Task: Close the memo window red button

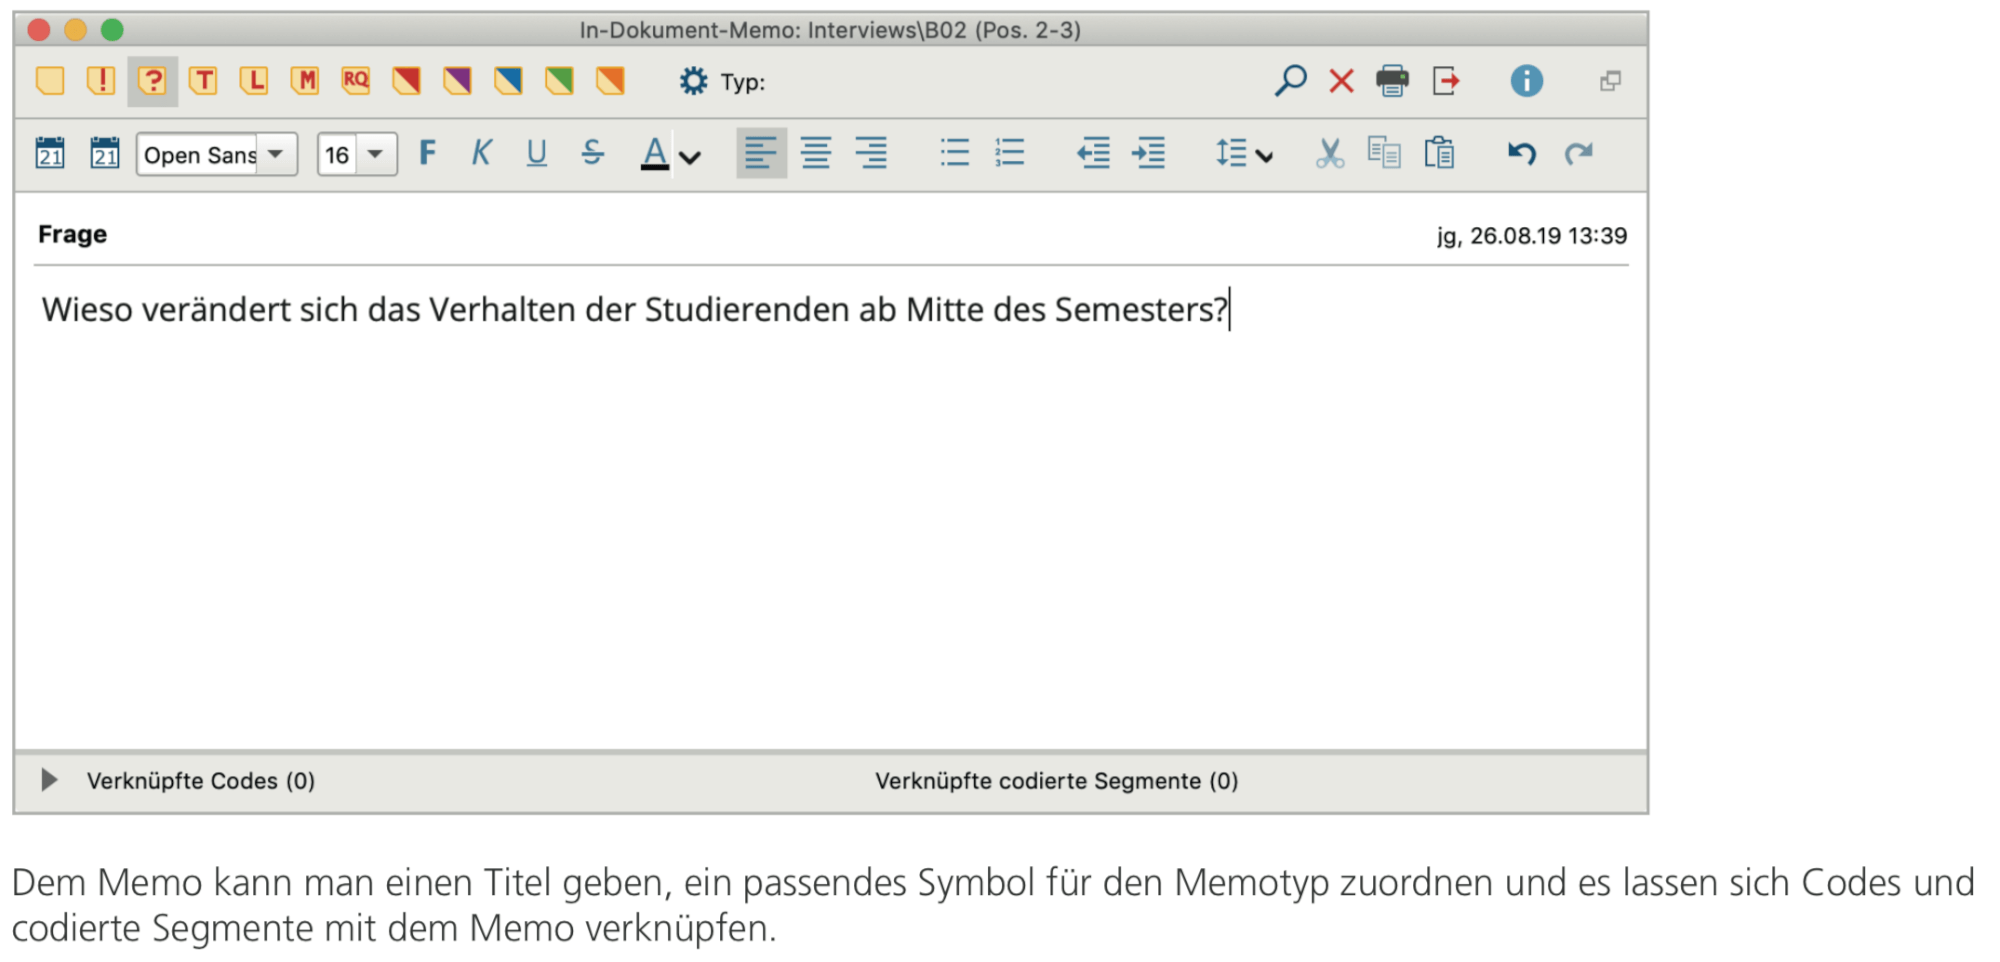Action: pyautogui.click(x=39, y=30)
